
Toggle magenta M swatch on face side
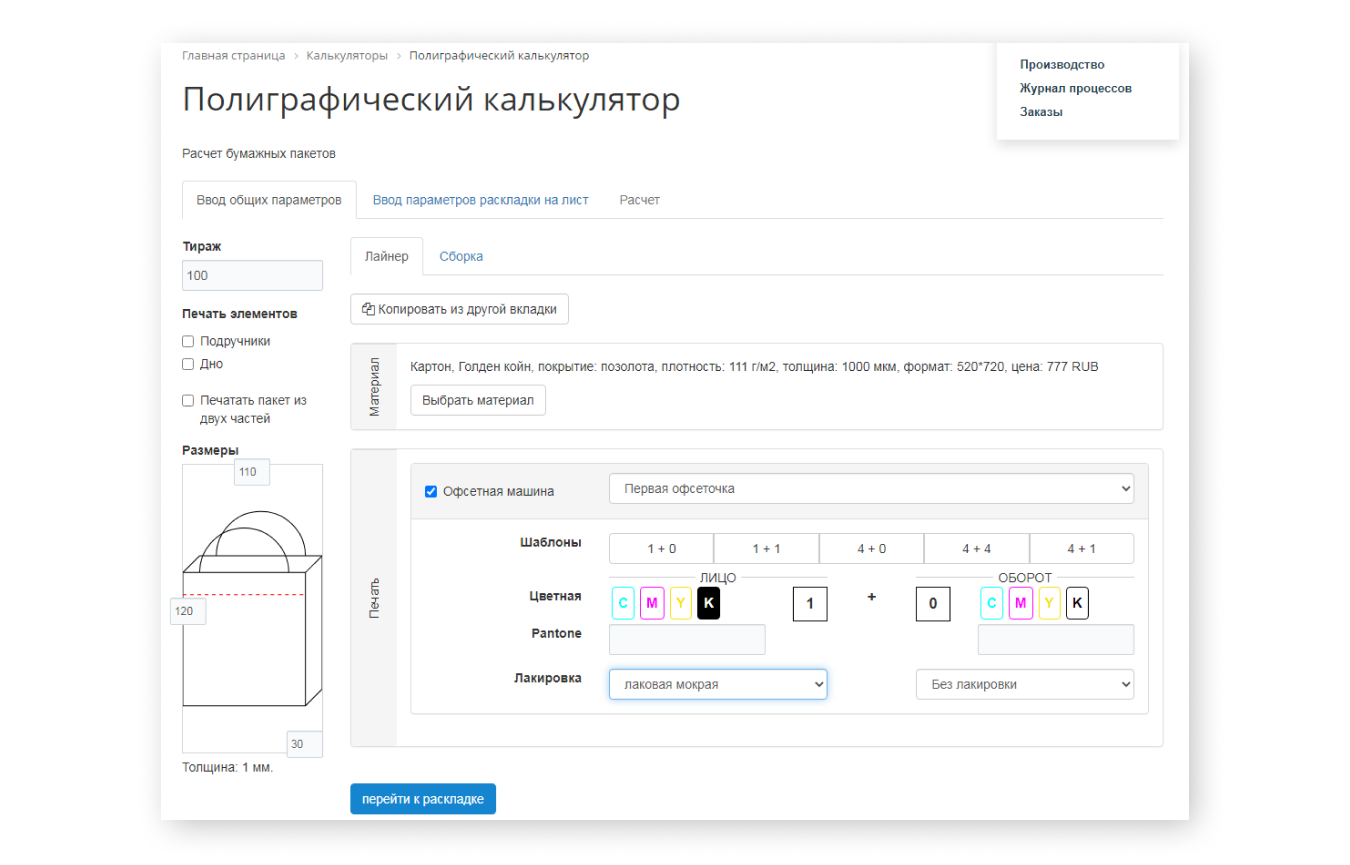(652, 603)
